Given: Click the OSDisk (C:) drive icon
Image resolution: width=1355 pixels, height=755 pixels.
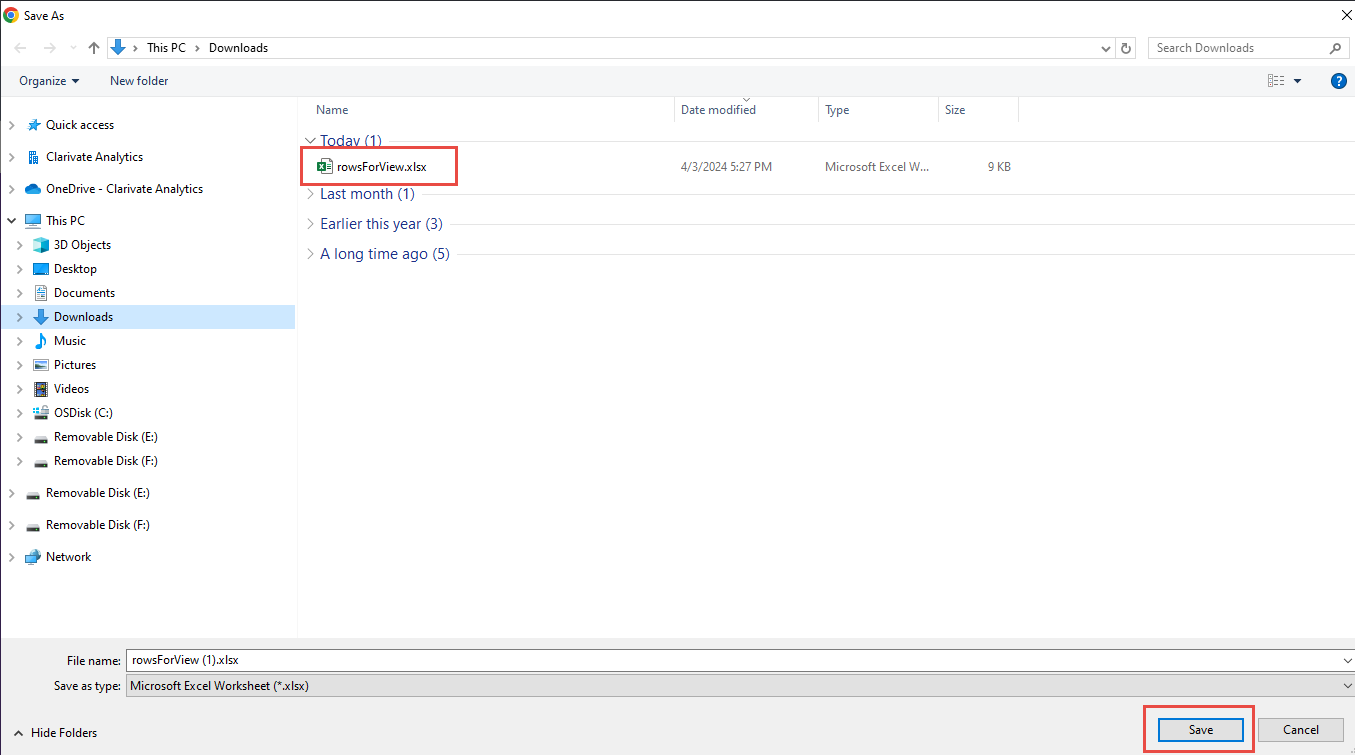Looking at the screenshot, I should click(41, 413).
